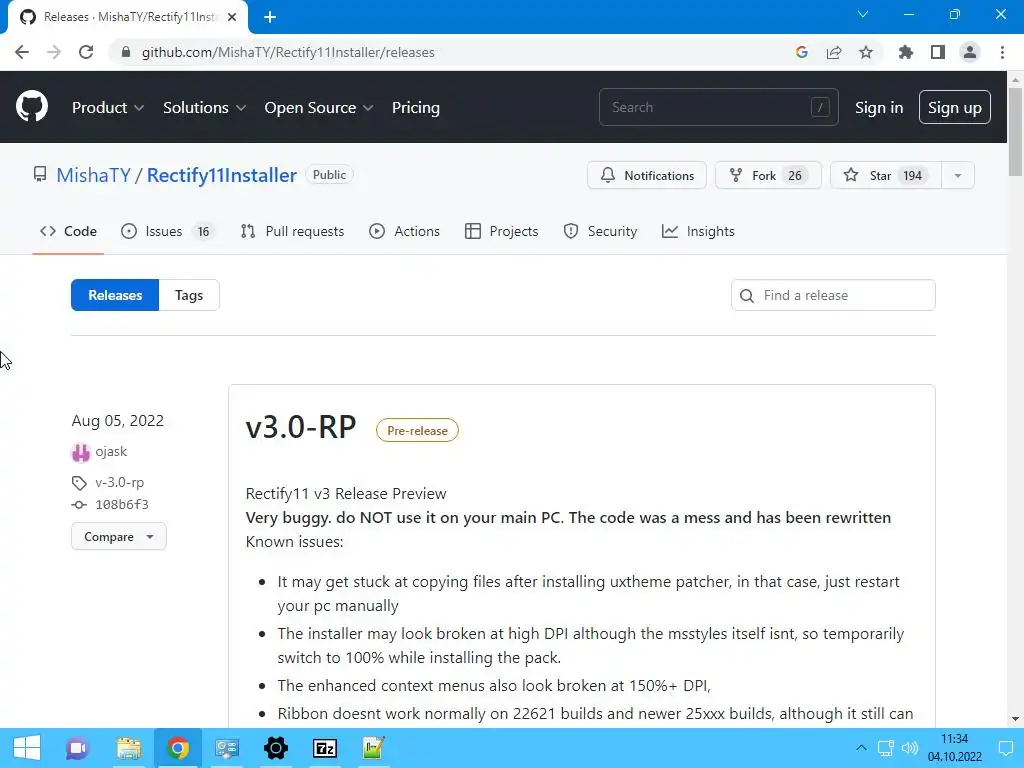This screenshot has height=768, width=1024.
Task: Expand the Open Source menu
Action: coord(319,108)
